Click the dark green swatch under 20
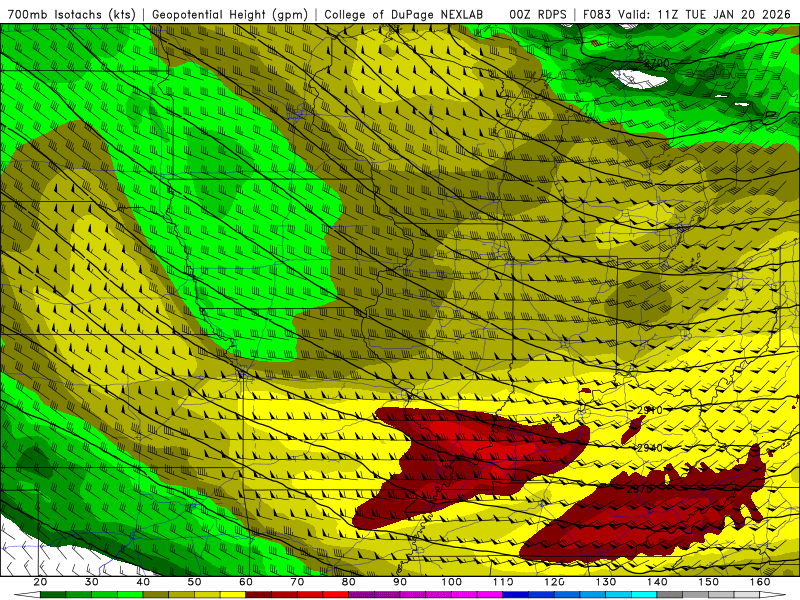The image size is (800, 600). [53, 595]
